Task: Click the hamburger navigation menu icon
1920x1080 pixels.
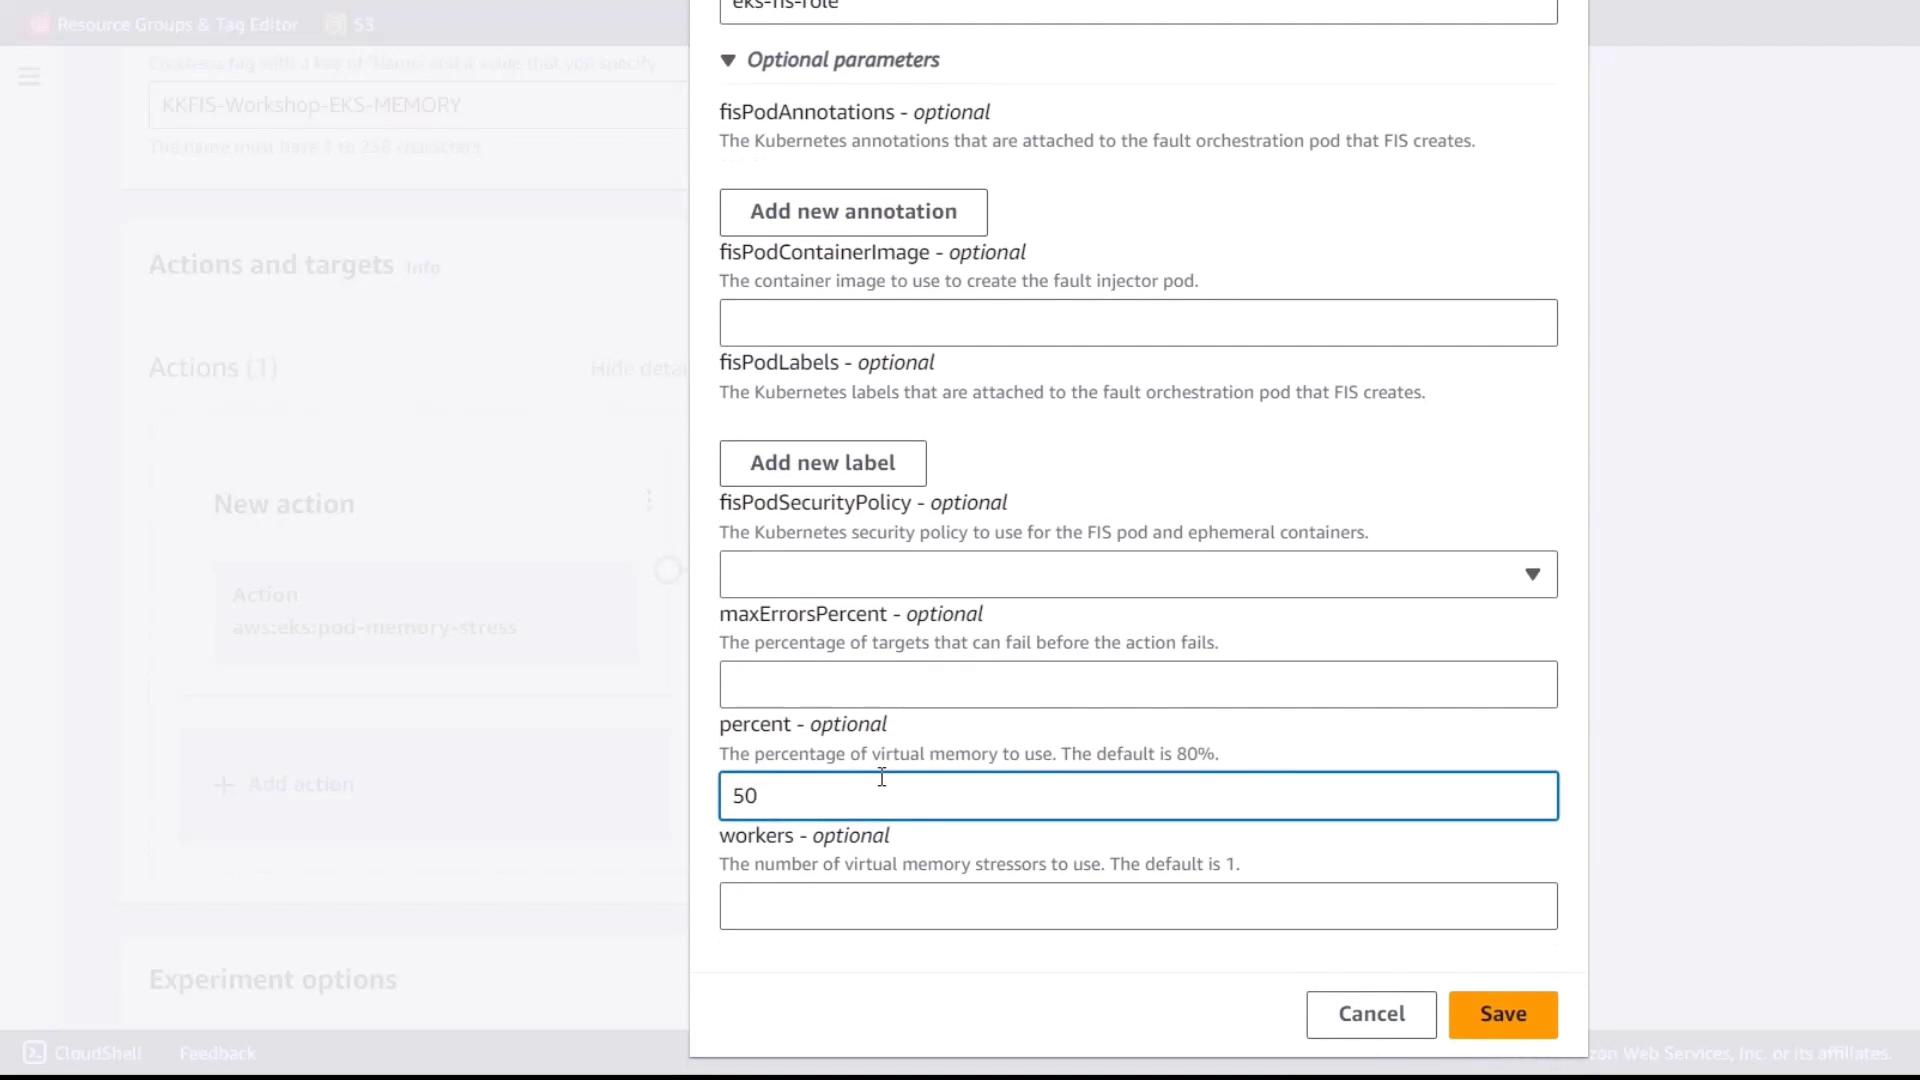Action: click(x=29, y=77)
